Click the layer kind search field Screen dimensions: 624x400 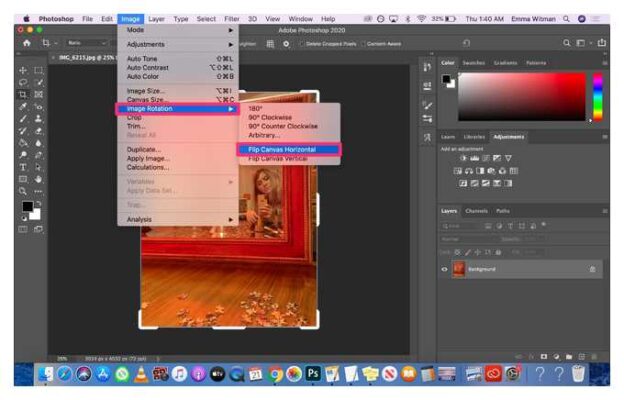click(460, 226)
